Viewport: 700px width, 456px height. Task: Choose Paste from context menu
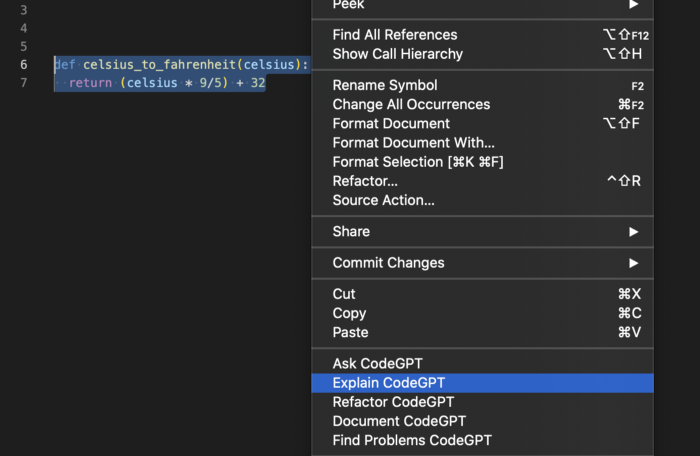click(350, 332)
